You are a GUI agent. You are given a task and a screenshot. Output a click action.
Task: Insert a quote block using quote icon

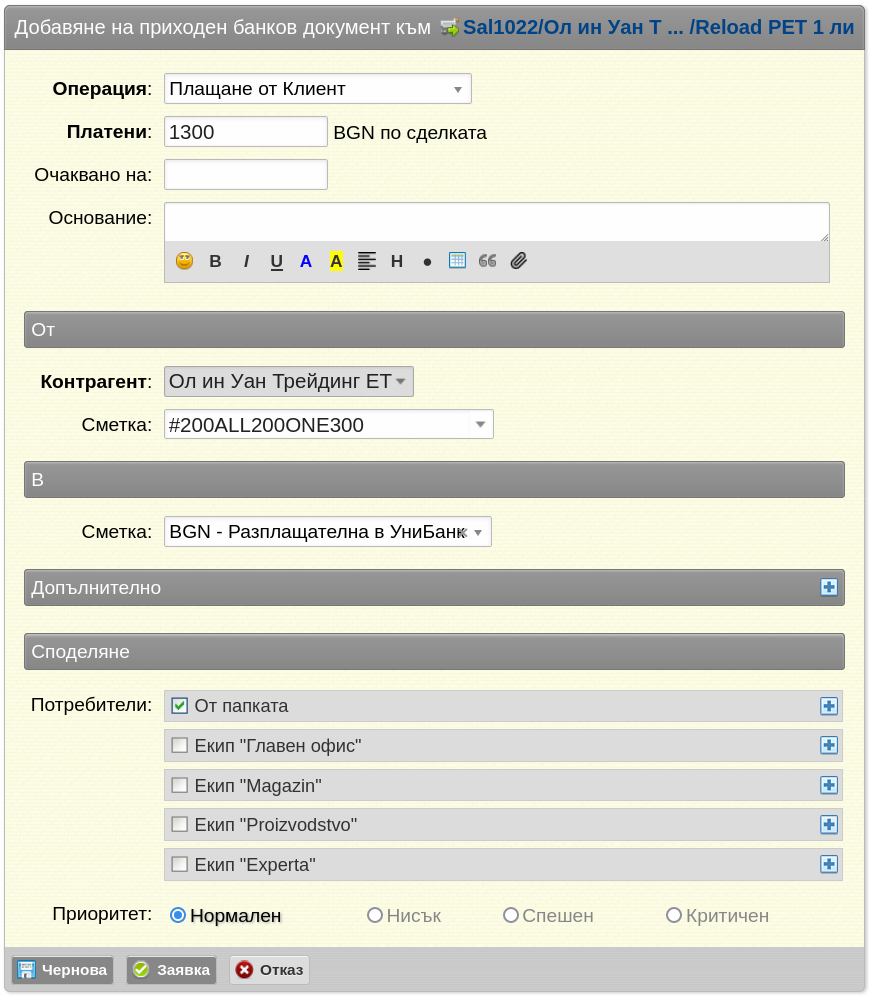(x=487, y=261)
